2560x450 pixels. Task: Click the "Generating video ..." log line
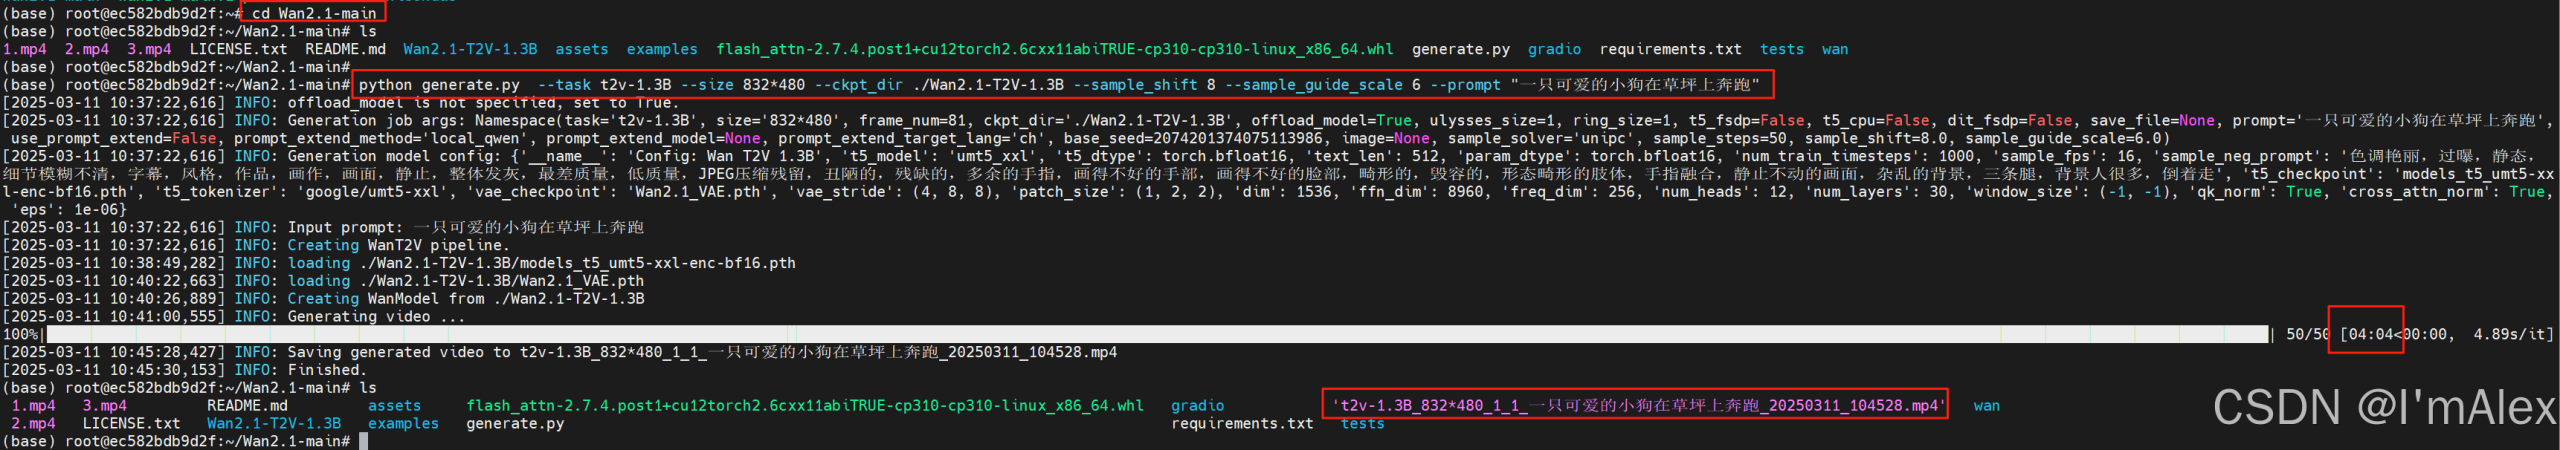point(376,316)
